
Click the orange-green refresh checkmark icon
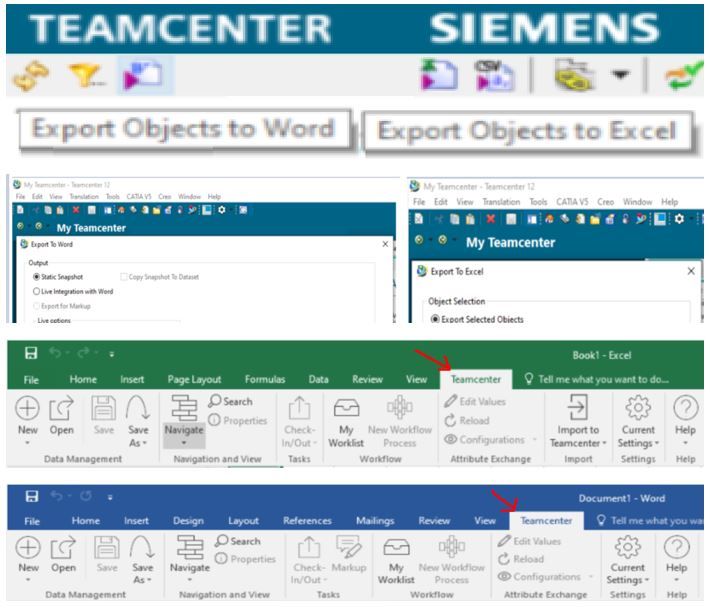pos(683,76)
